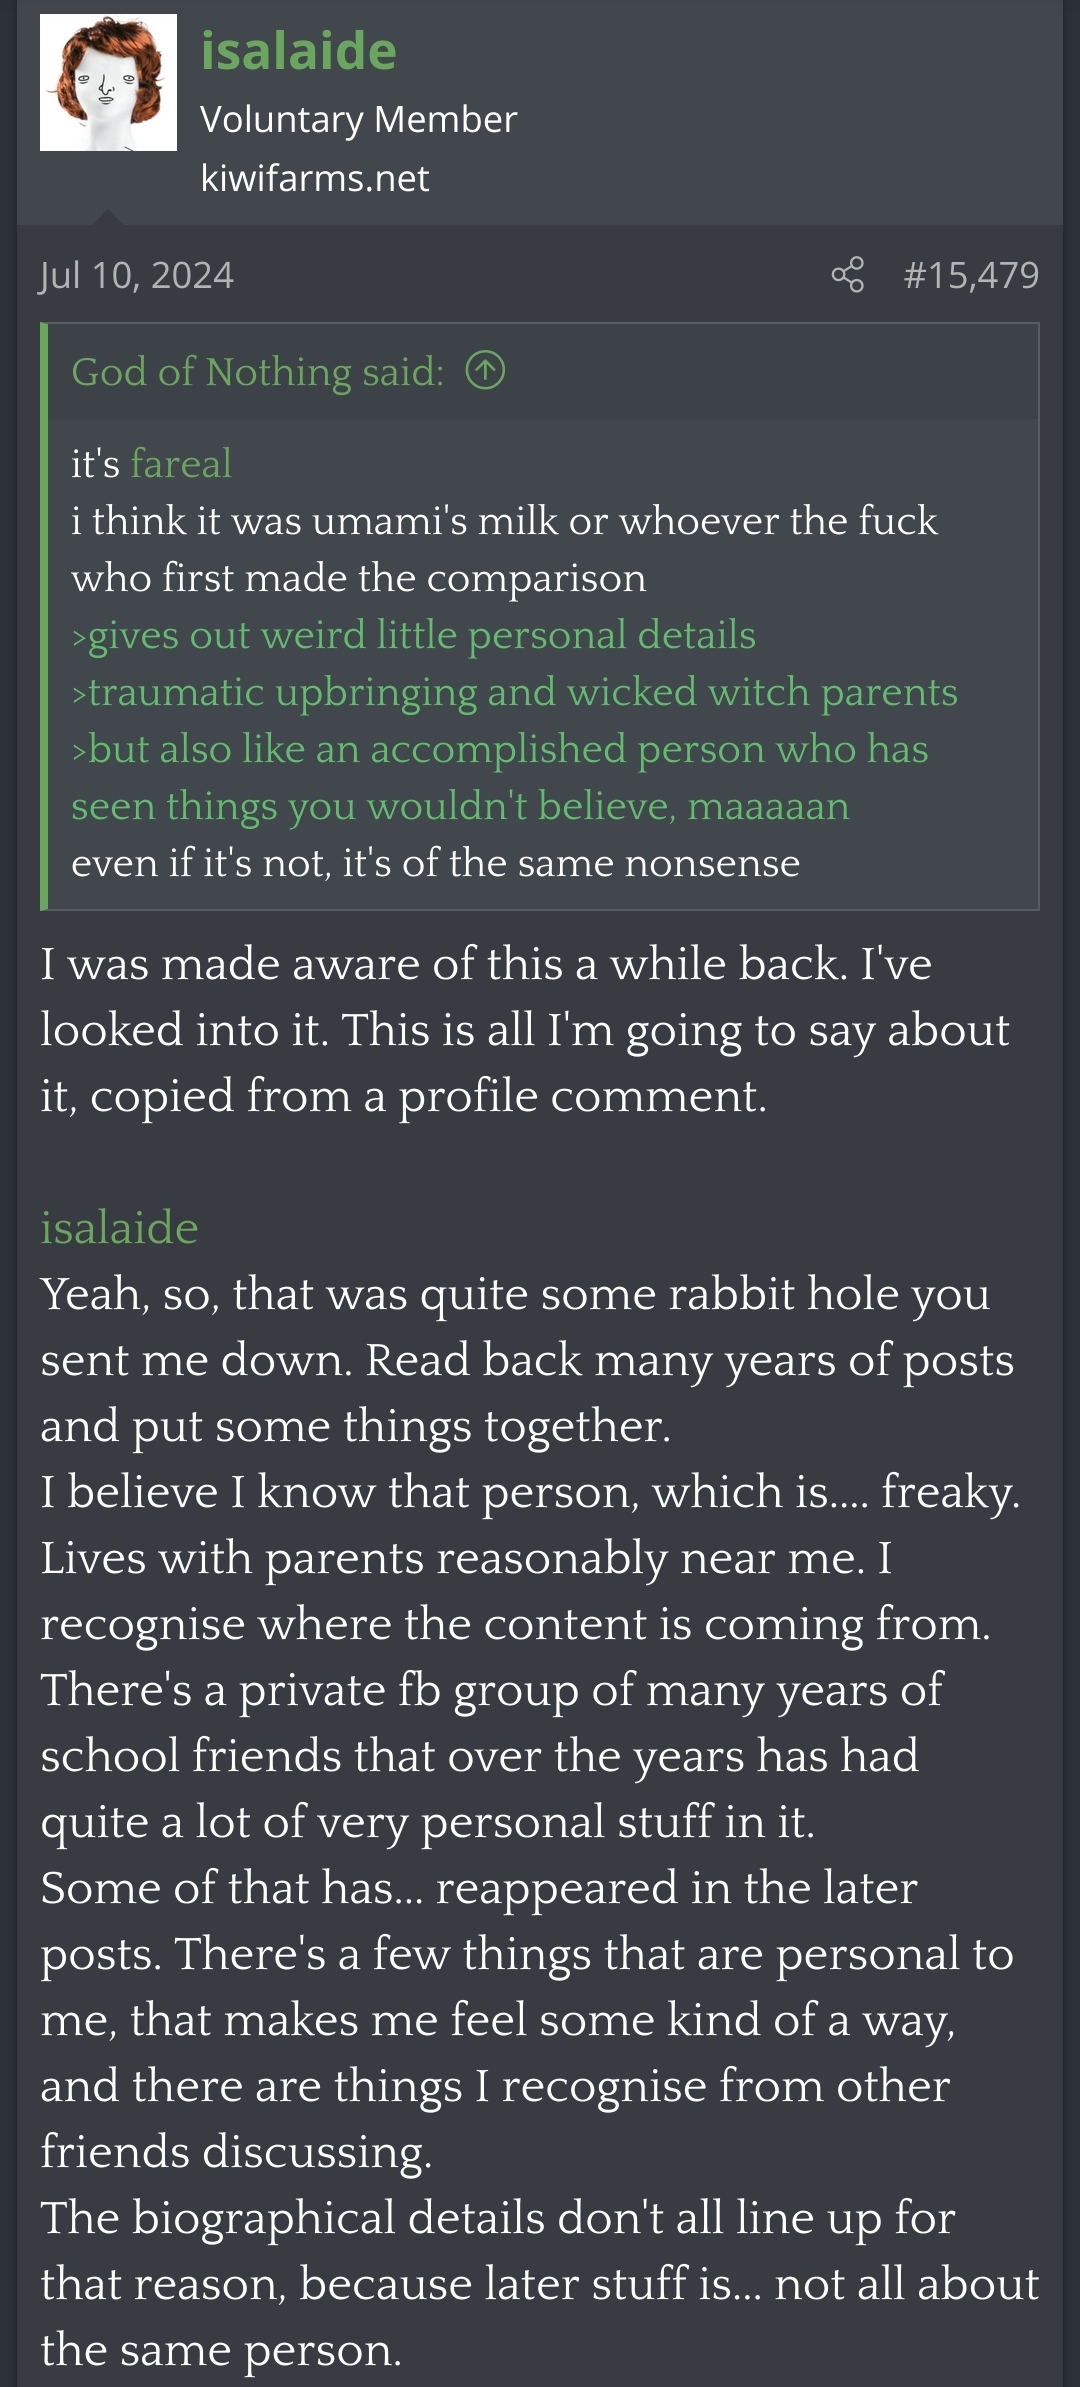Open the Jul 10, 2024 post date permalink
This screenshot has width=1080, height=2387.
click(136, 275)
